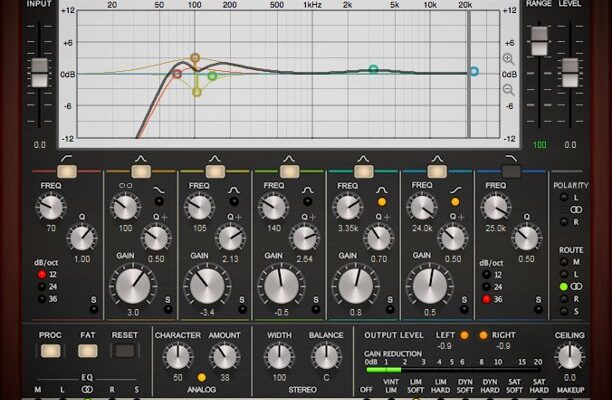Click the teal band node near 3.35k

[373, 70]
